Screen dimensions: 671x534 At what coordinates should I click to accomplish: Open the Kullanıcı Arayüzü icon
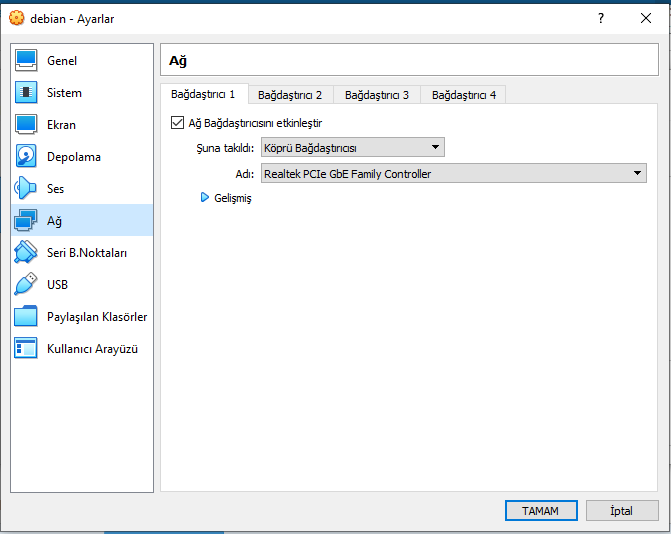point(26,348)
